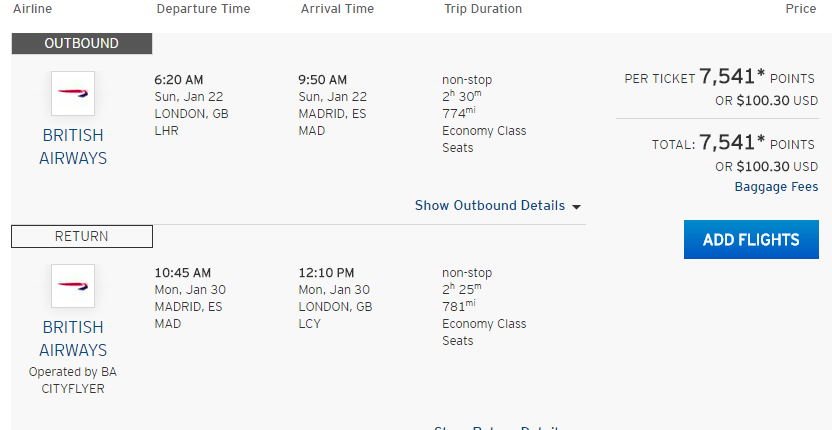The height and width of the screenshot is (430, 832).
Task: Open the return BRITISH AIRWAYS airline link
Action: pyautogui.click(x=73, y=339)
